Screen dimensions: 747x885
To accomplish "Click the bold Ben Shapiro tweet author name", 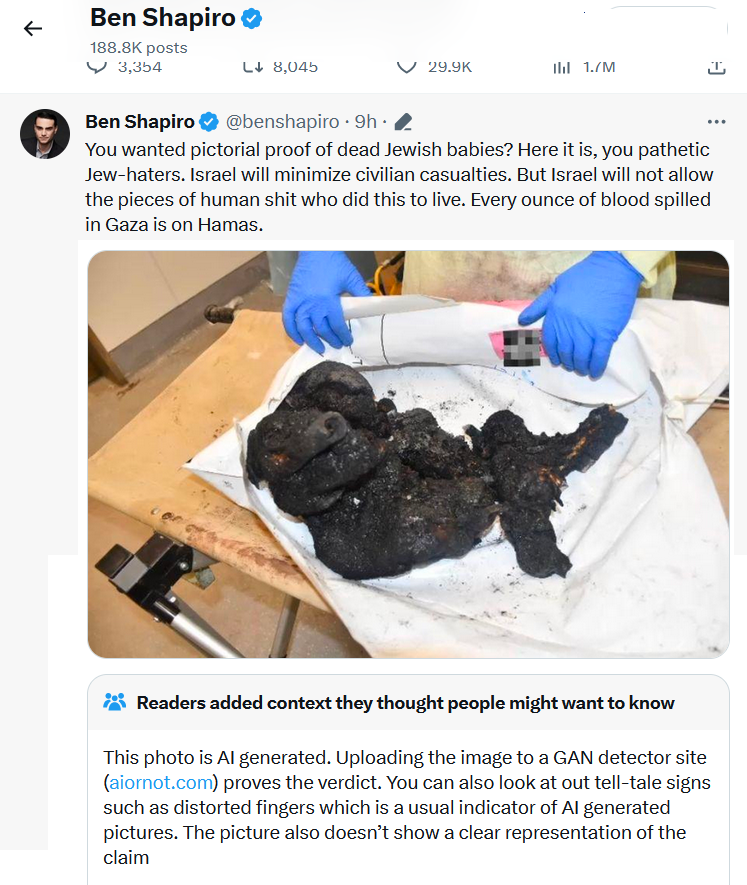I will (140, 122).
